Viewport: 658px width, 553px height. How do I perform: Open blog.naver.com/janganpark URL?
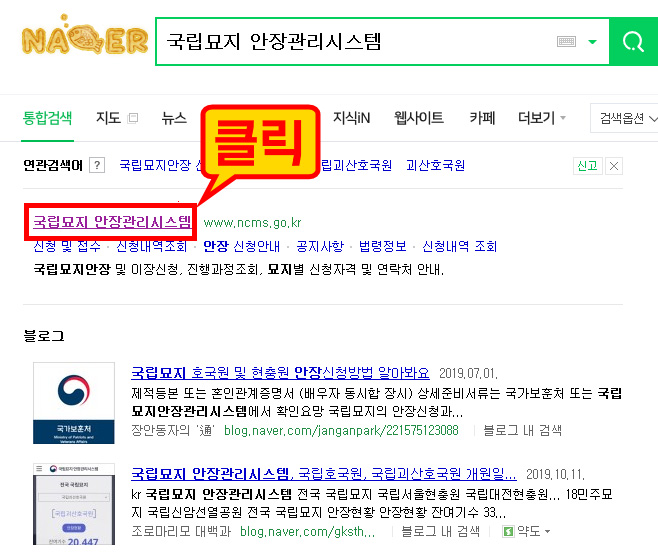[341, 430]
